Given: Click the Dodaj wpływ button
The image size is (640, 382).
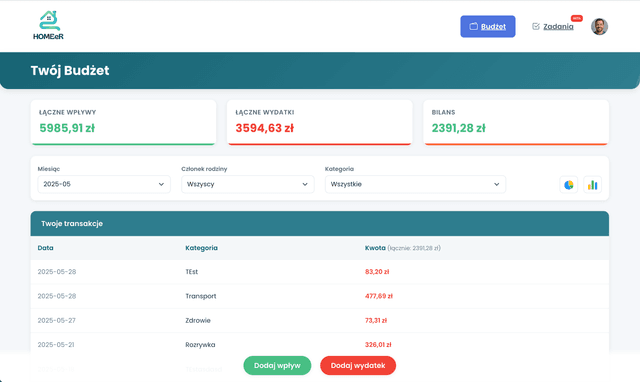Looking at the screenshot, I should 277,365.
